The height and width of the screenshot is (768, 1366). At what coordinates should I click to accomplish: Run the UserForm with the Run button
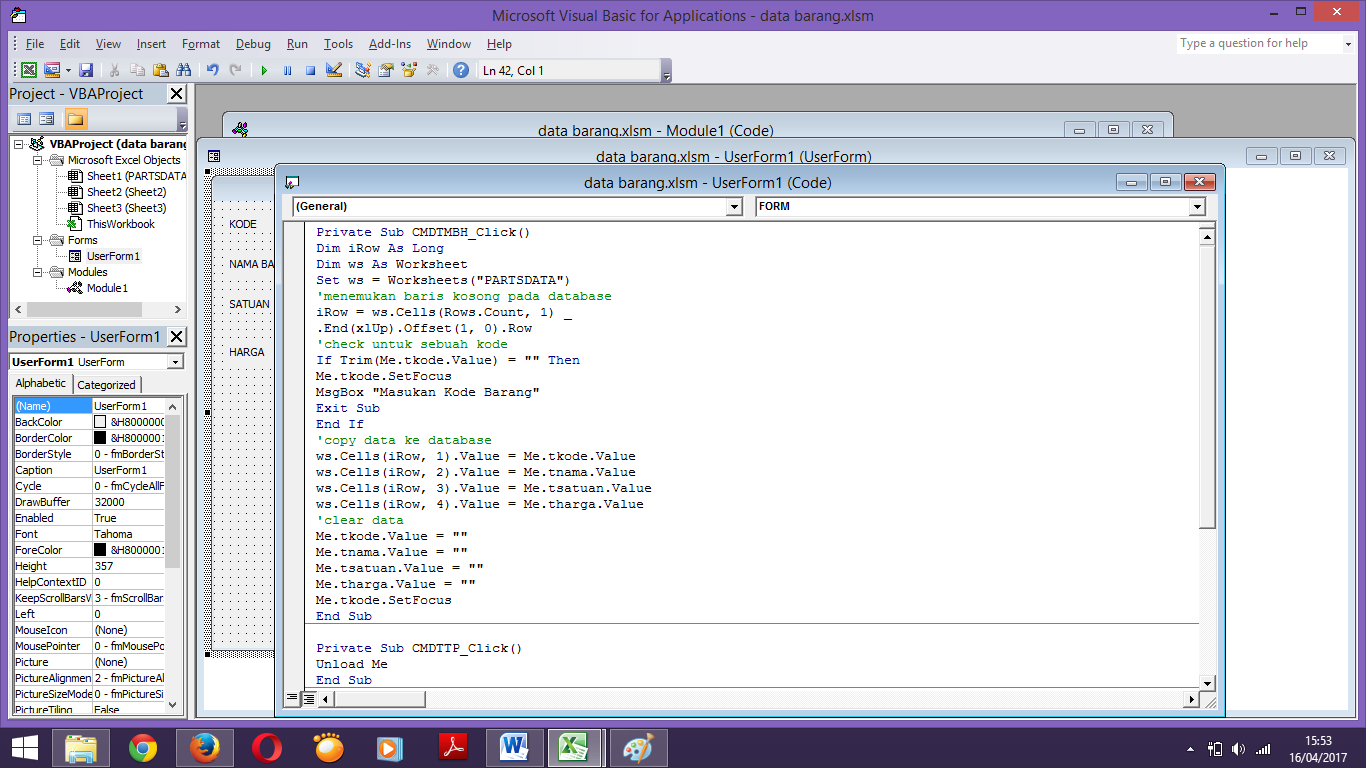tap(264, 70)
